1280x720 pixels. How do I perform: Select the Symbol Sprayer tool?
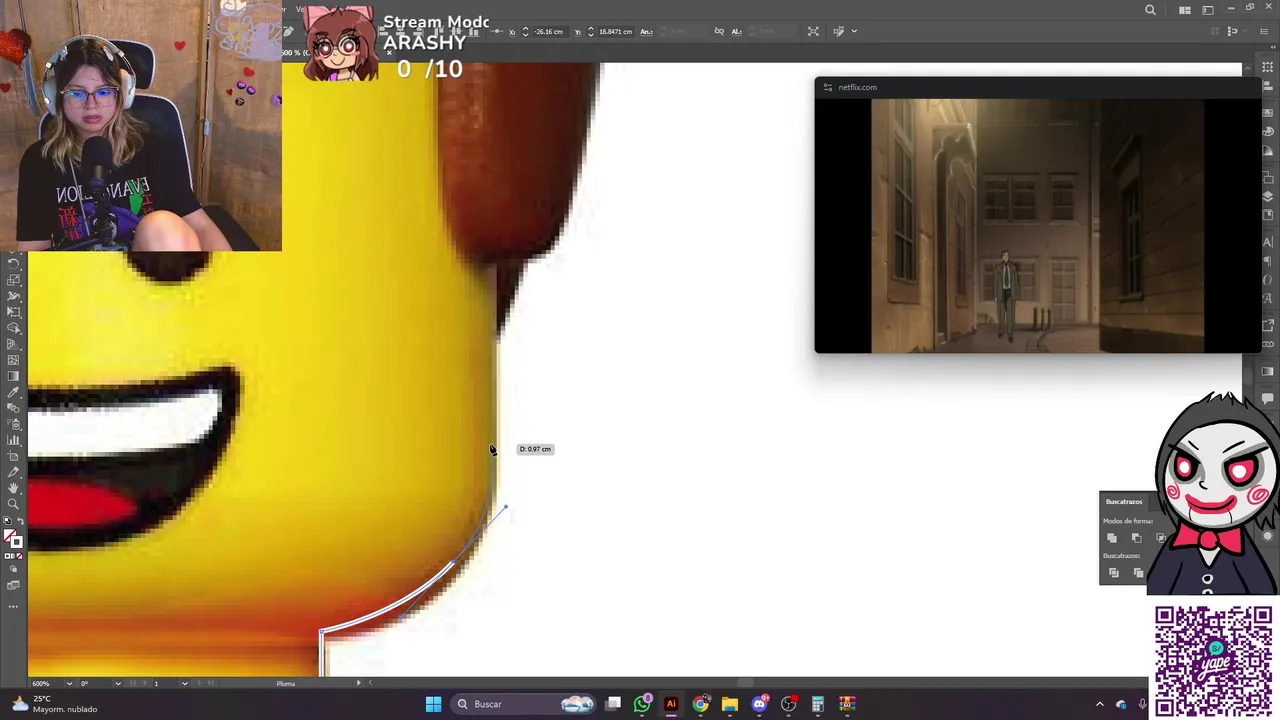click(x=13, y=424)
